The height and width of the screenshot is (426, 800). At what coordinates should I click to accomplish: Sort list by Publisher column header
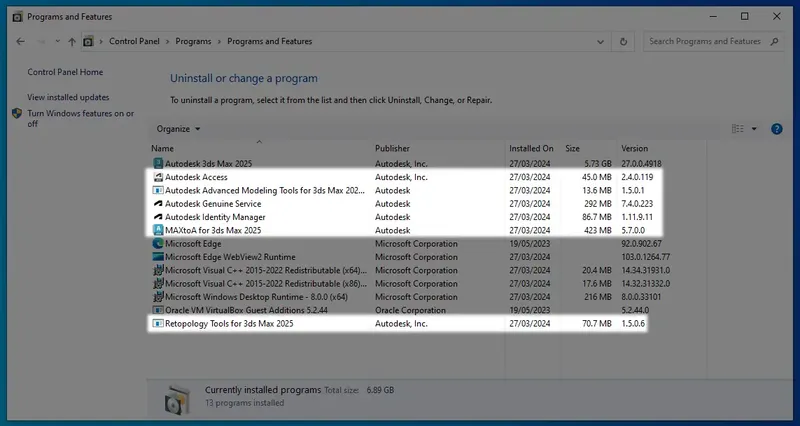(x=393, y=148)
